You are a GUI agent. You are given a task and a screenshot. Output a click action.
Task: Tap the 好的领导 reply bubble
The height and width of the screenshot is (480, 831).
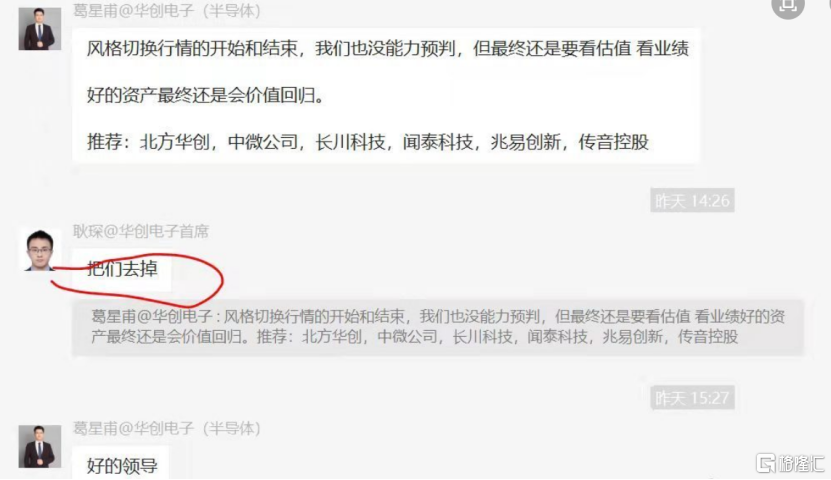point(121,463)
